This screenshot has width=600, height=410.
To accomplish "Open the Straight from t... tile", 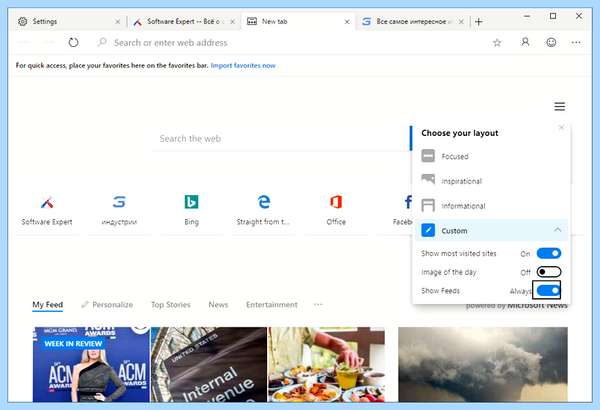I will [x=263, y=210].
